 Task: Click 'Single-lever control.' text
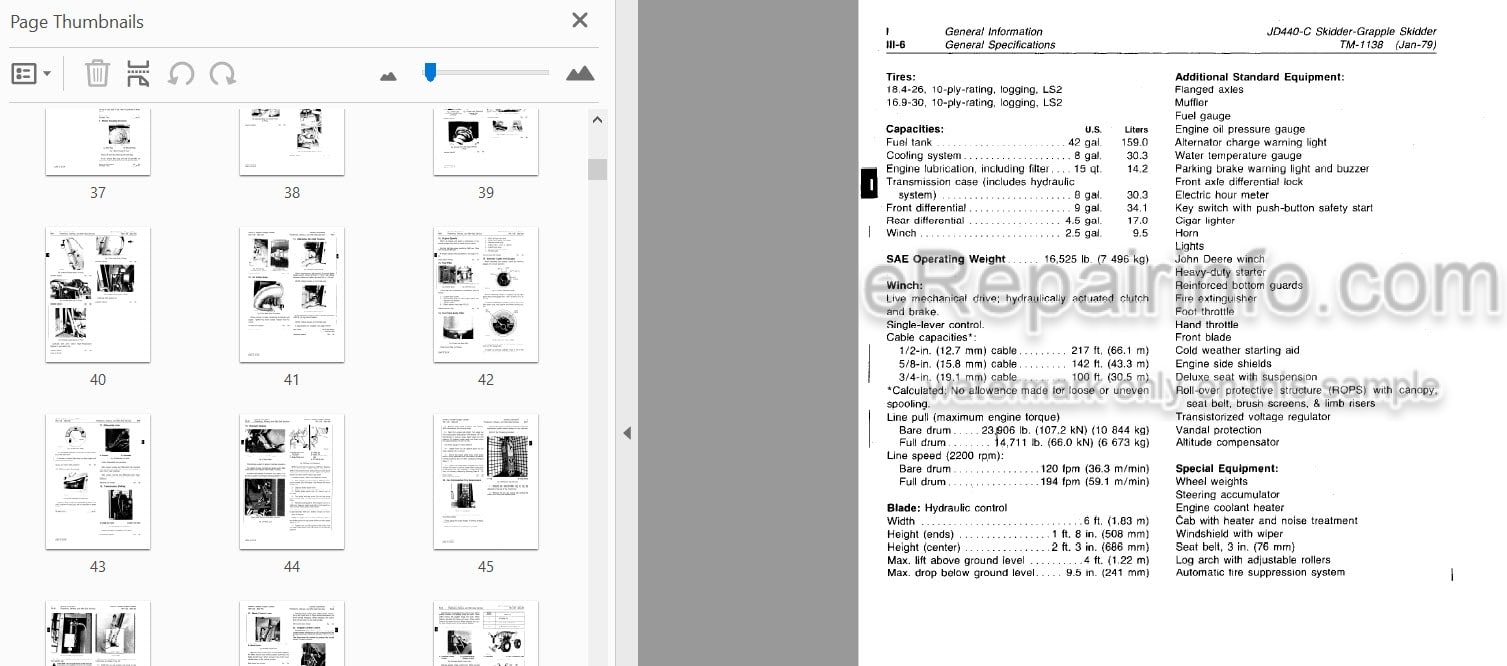(x=935, y=325)
